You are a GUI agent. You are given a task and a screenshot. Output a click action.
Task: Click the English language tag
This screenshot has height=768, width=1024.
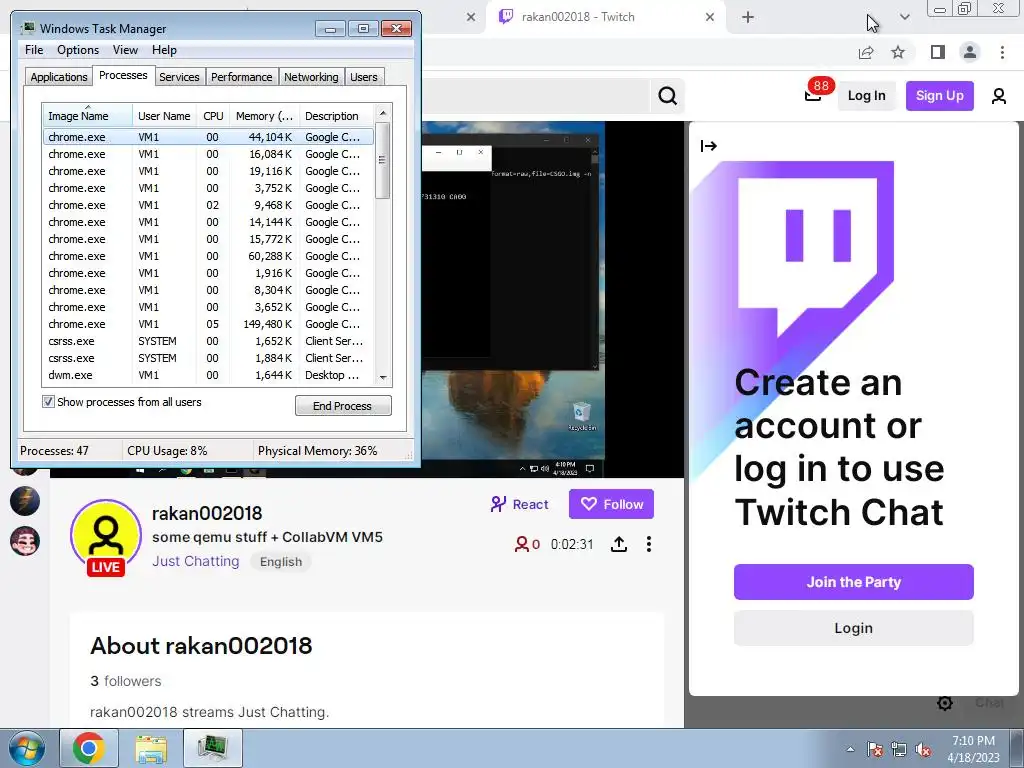[281, 562]
